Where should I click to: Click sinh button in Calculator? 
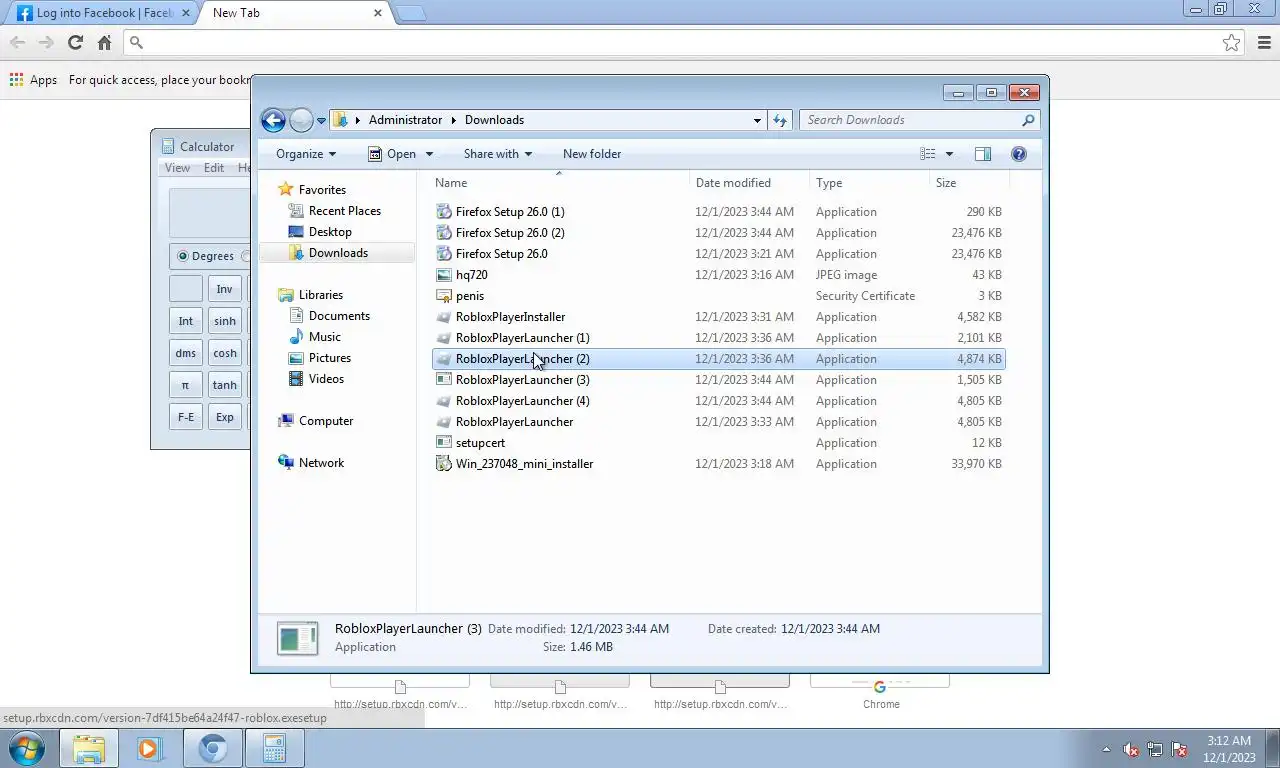pos(225,321)
